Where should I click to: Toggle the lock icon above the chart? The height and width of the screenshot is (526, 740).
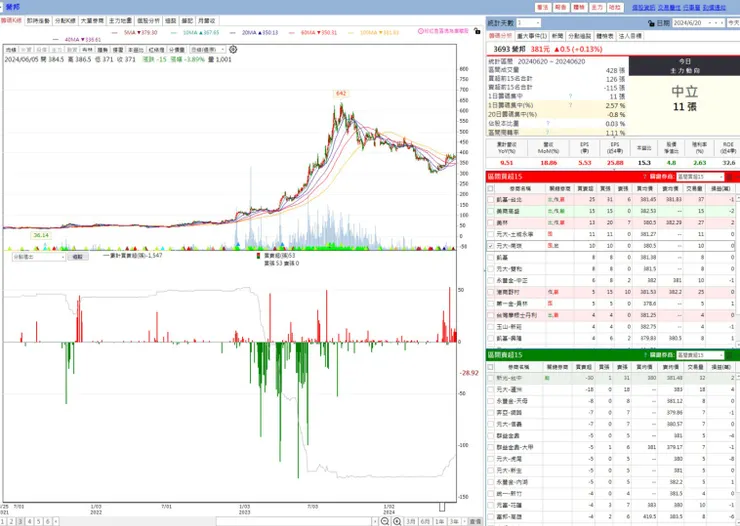477,31
